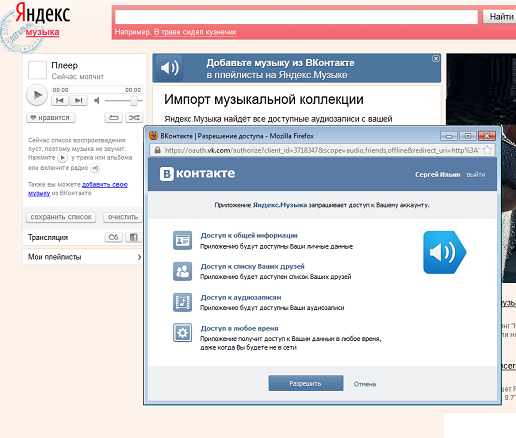Click the 'Плеер' title text
Screen dimensions: 516x438
64,65
